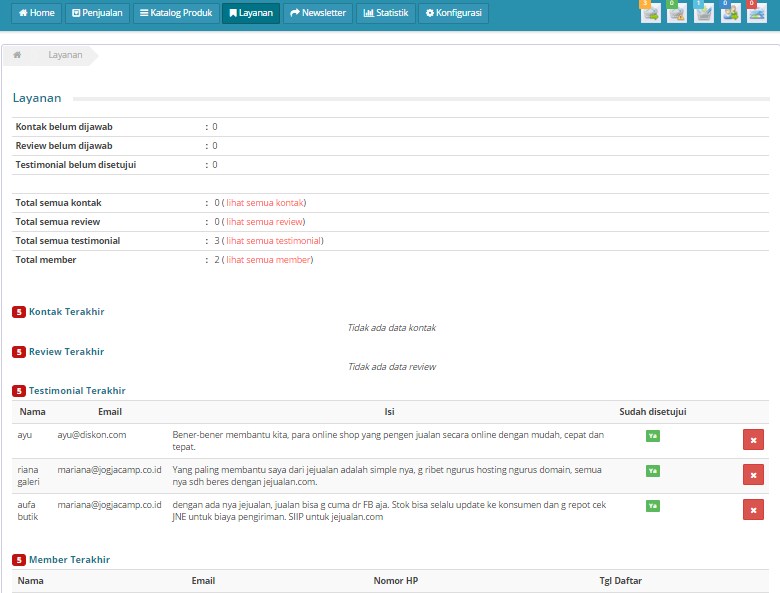Open the Konfigurasi menu
The width and height of the screenshot is (780, 593).
pos(453,13)
